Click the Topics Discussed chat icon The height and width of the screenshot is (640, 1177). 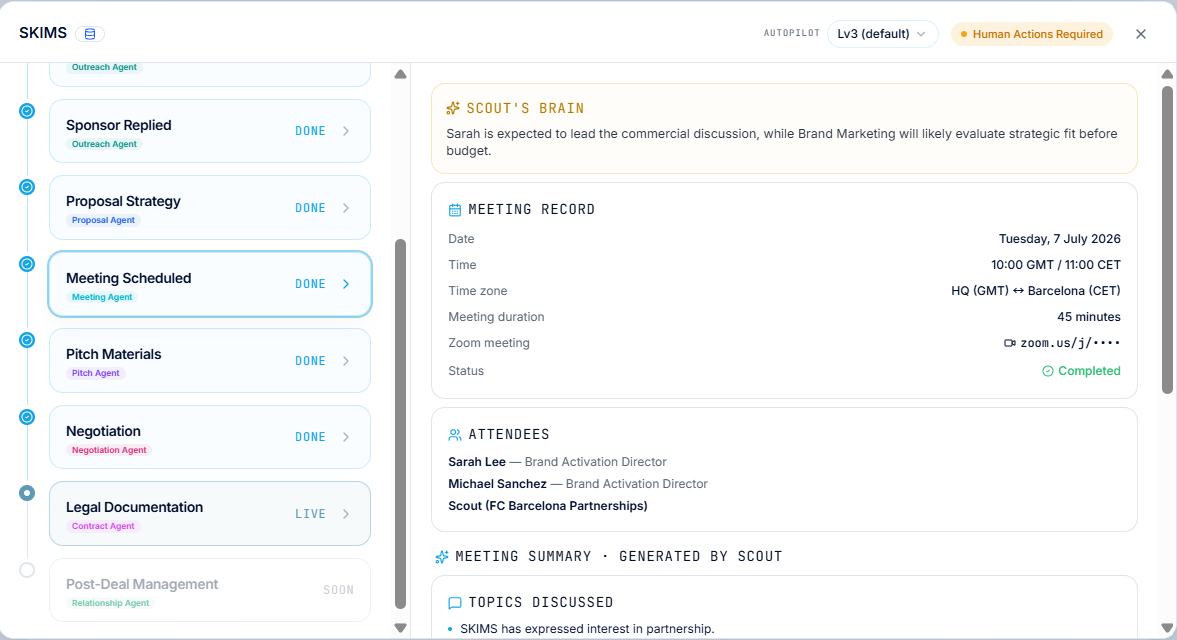(x=455, y=602)
